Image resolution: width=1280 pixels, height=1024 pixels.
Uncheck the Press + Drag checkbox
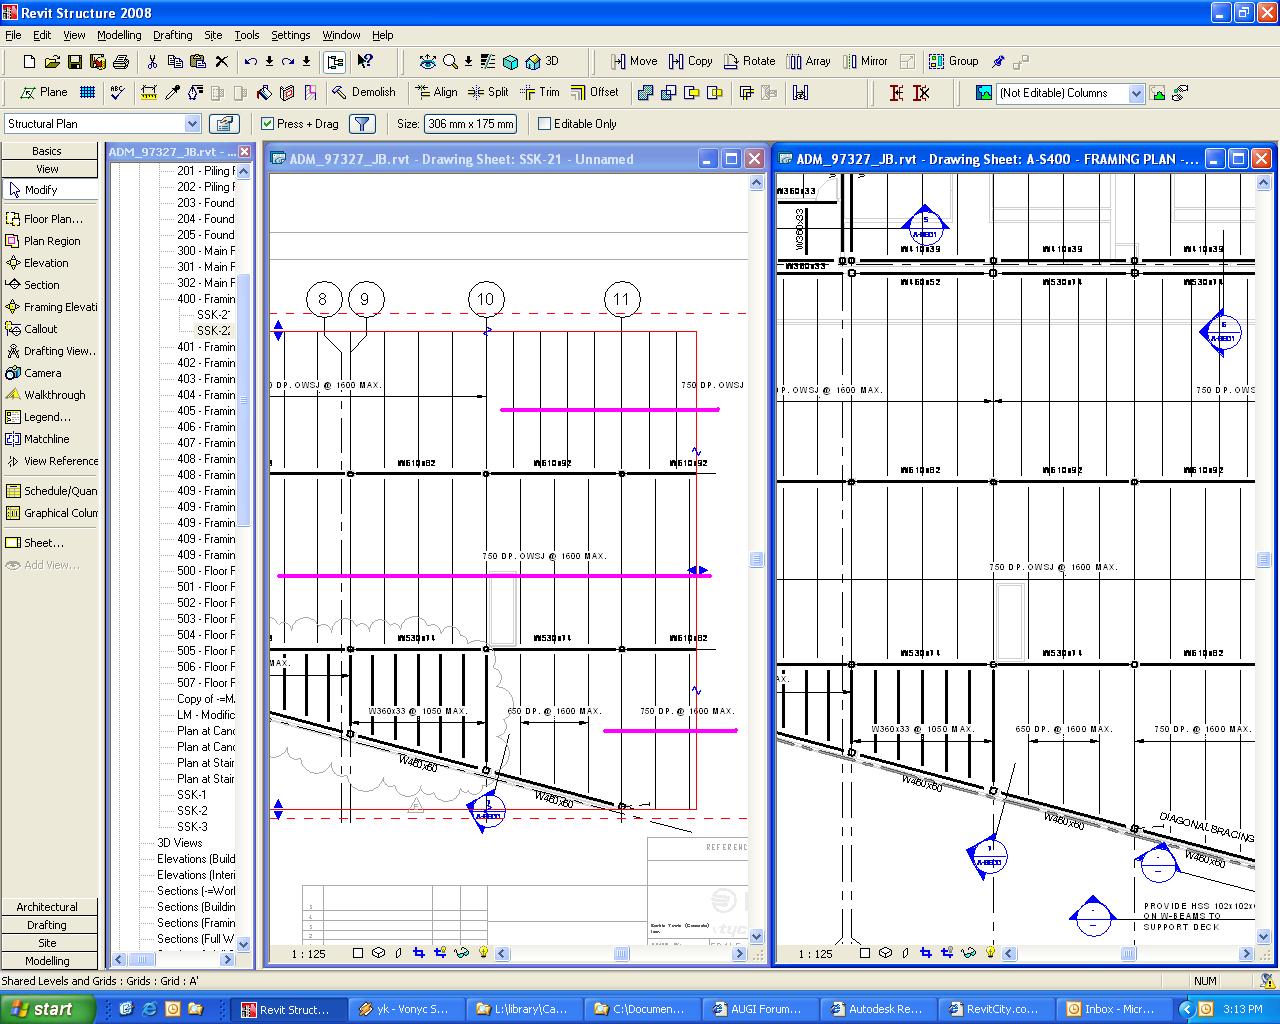click(267, 124)
